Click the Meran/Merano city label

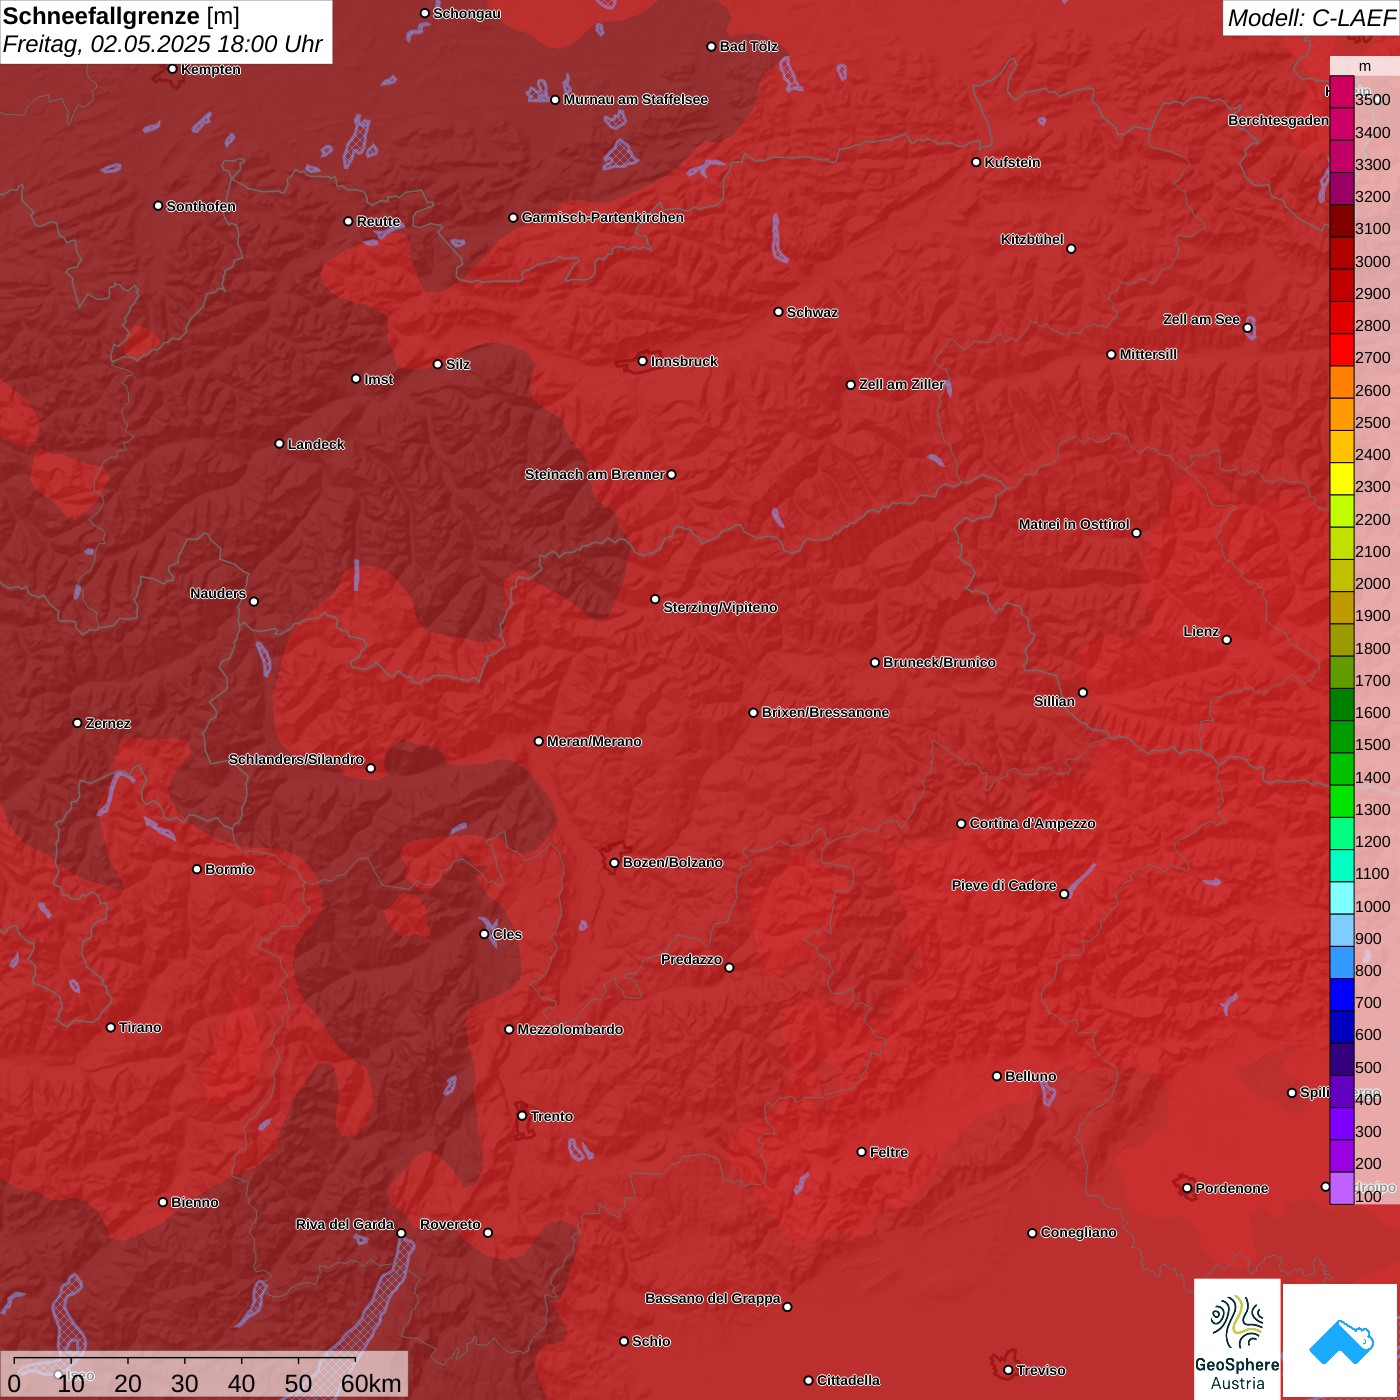pyautogui.click(x=594, y=741)
